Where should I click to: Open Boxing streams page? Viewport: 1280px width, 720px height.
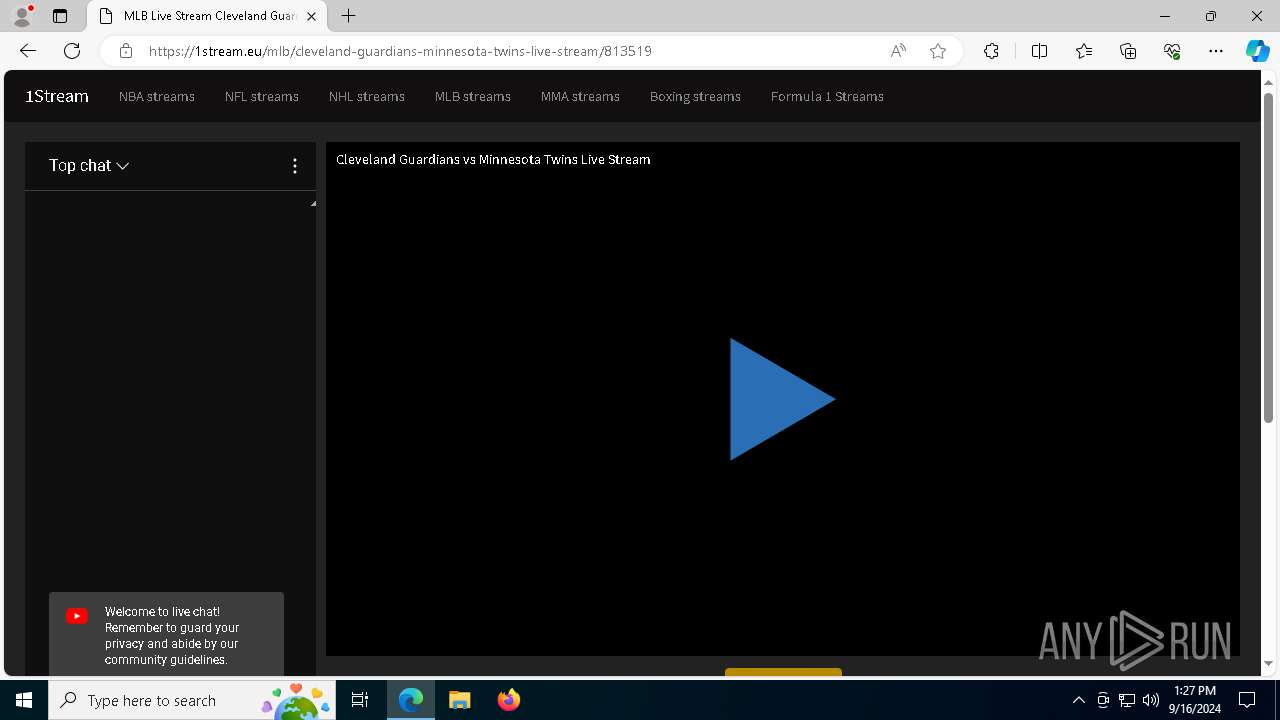tap(695, 97)
